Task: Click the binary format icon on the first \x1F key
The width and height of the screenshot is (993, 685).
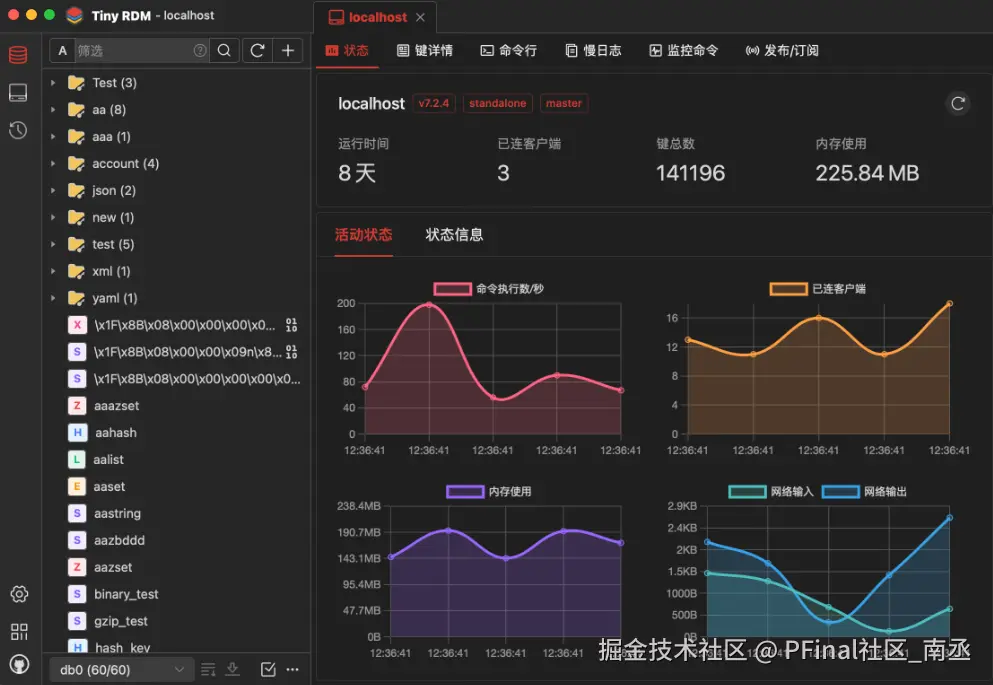Action: point(291,325)
